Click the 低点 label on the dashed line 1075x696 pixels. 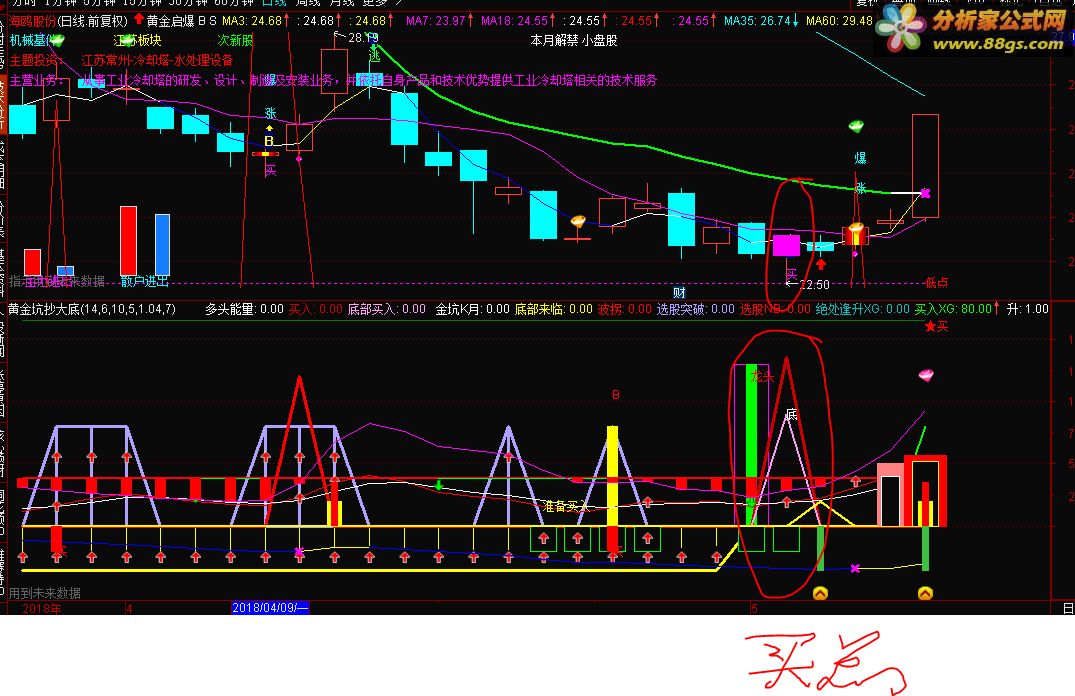pos(936,282)
